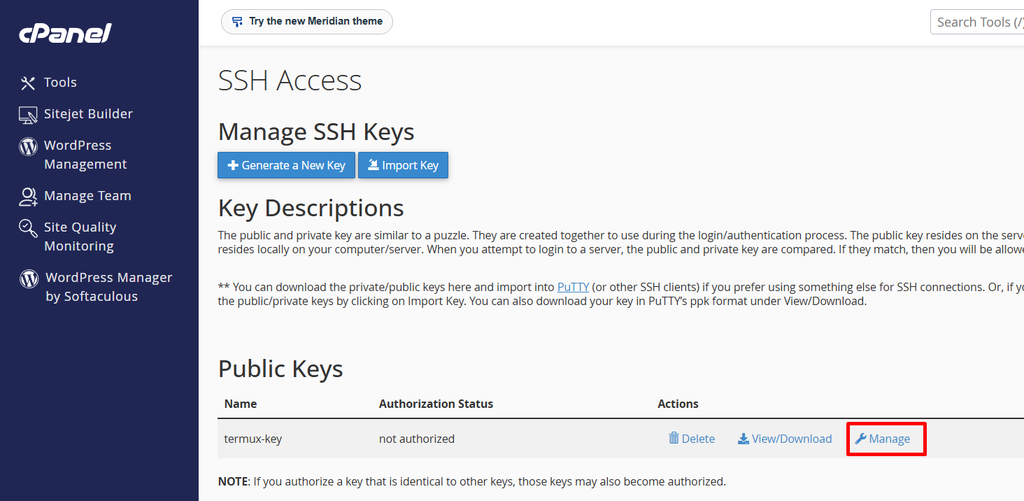Manage the termux-key authorization
The image size is (1024, 501).
pos(883,439)
